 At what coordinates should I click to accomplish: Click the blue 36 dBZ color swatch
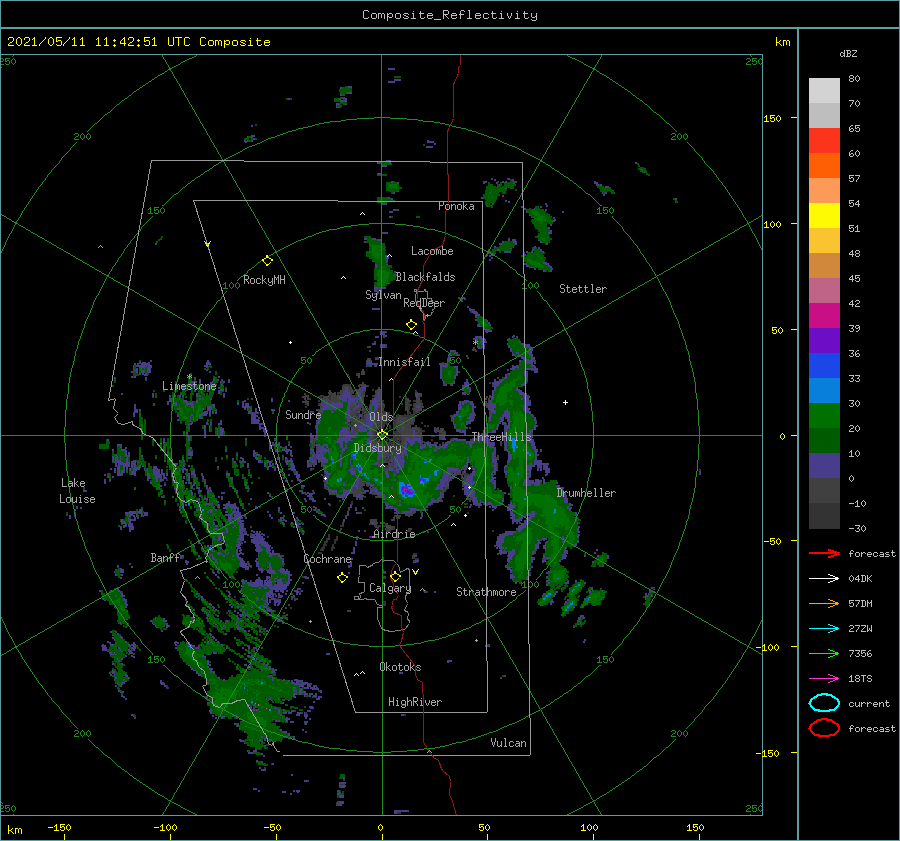click(x=824, y=366)
